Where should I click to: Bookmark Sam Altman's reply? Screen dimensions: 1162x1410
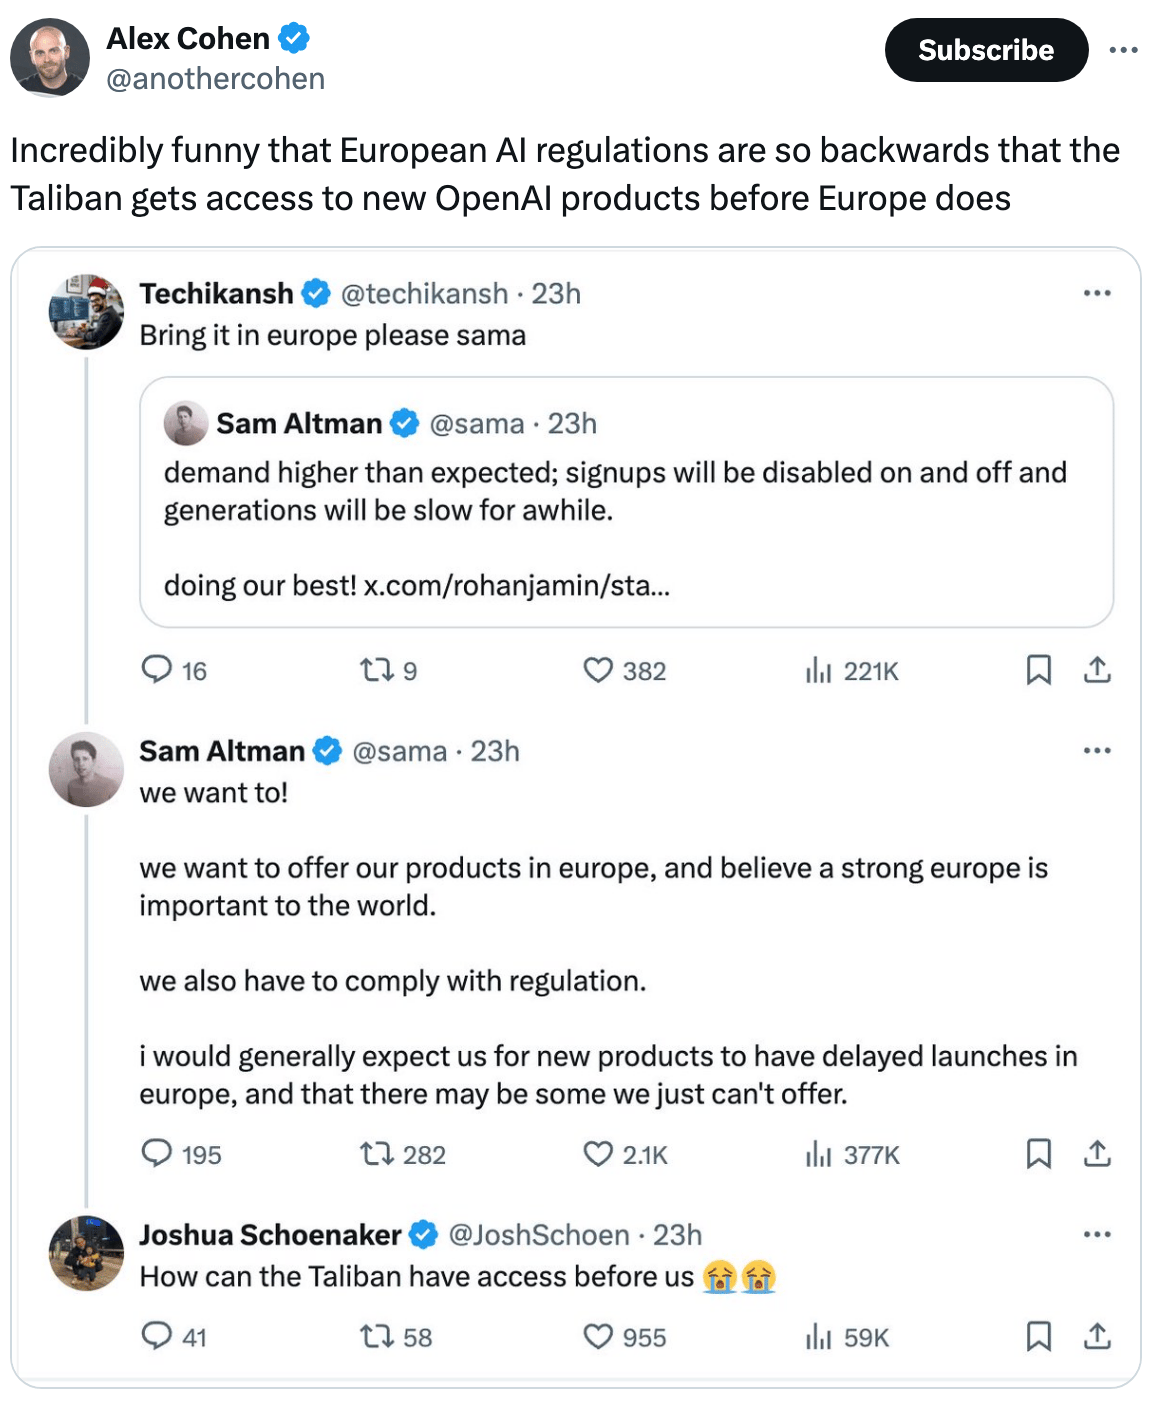pos(1038,1154)
